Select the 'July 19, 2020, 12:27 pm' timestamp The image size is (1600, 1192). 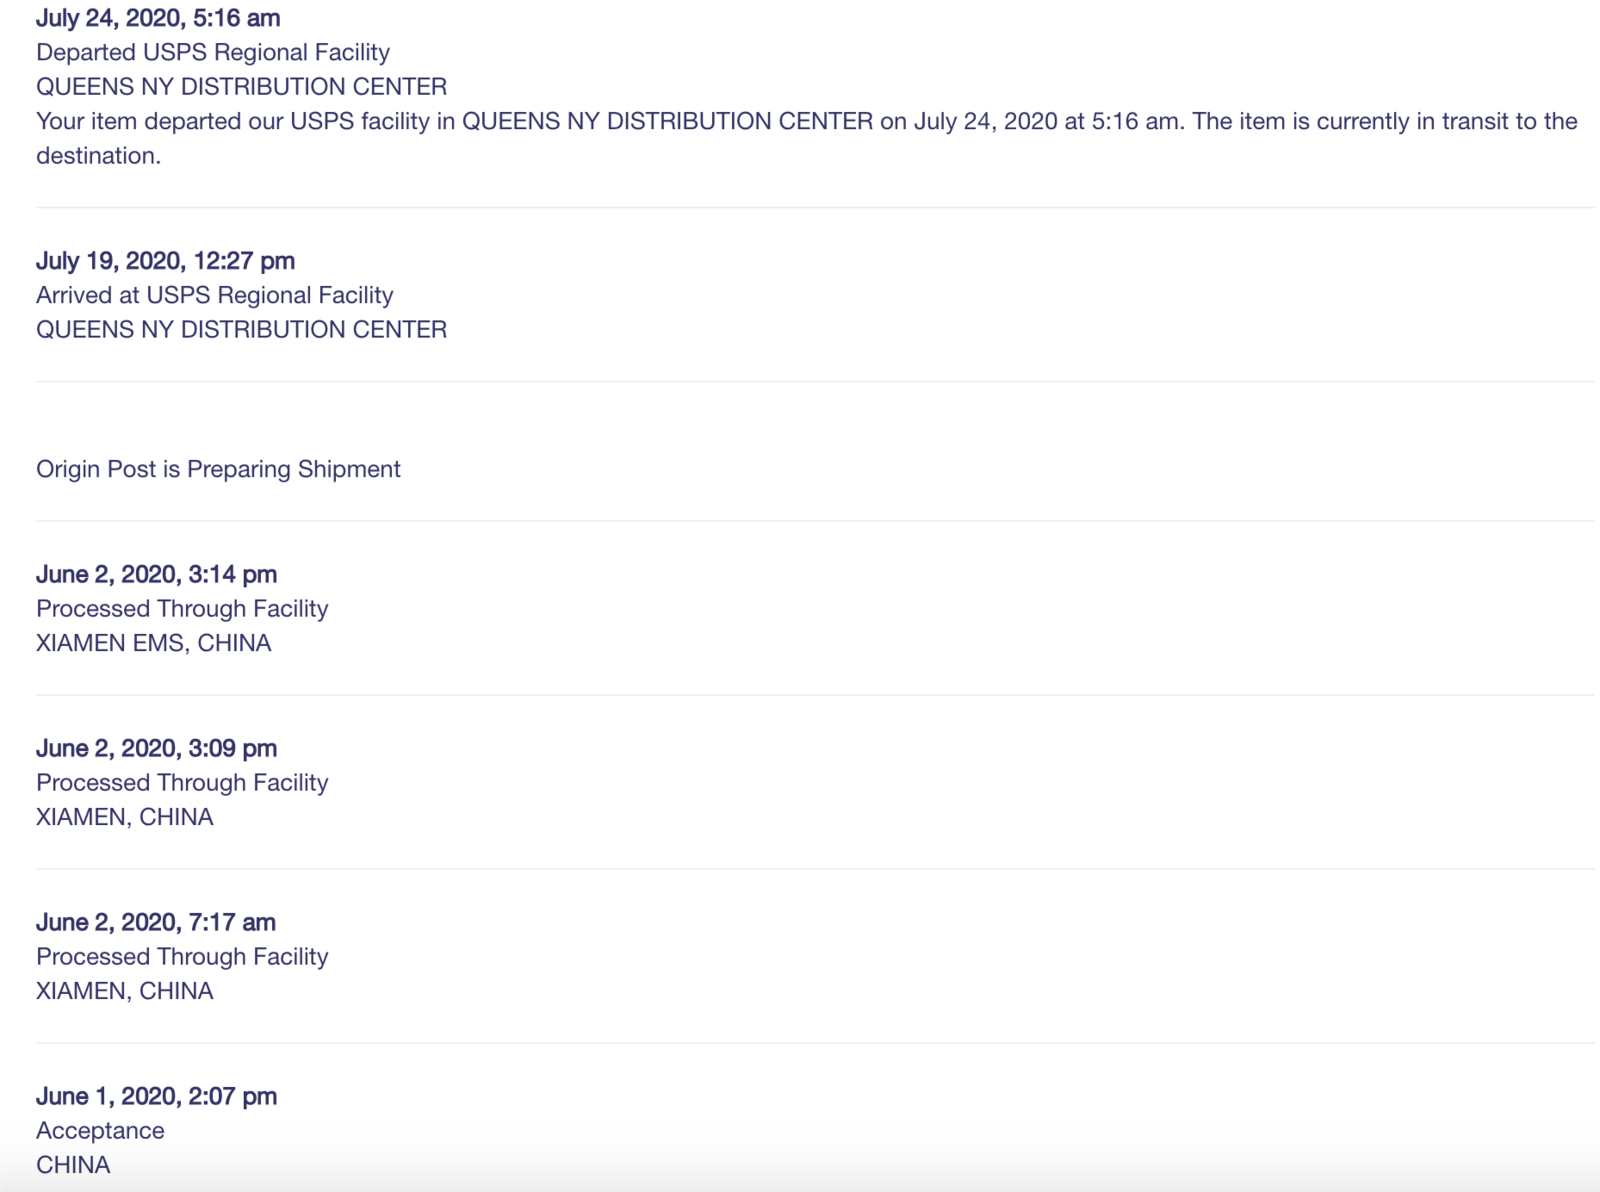(x=165, y=261)
